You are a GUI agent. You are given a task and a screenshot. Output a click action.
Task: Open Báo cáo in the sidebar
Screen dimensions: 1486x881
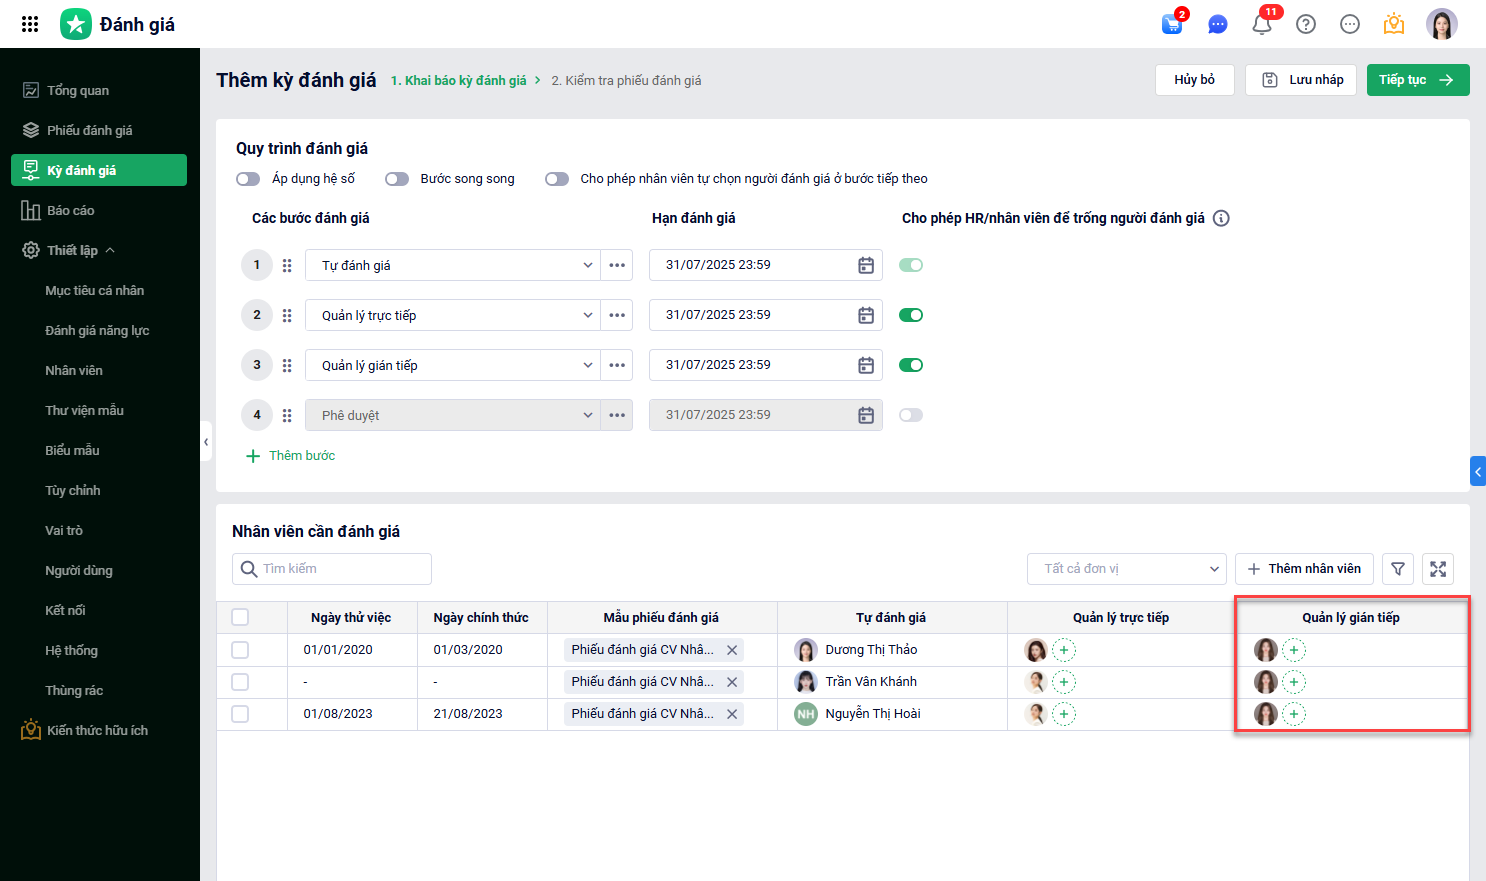click(x=70, y=210)
